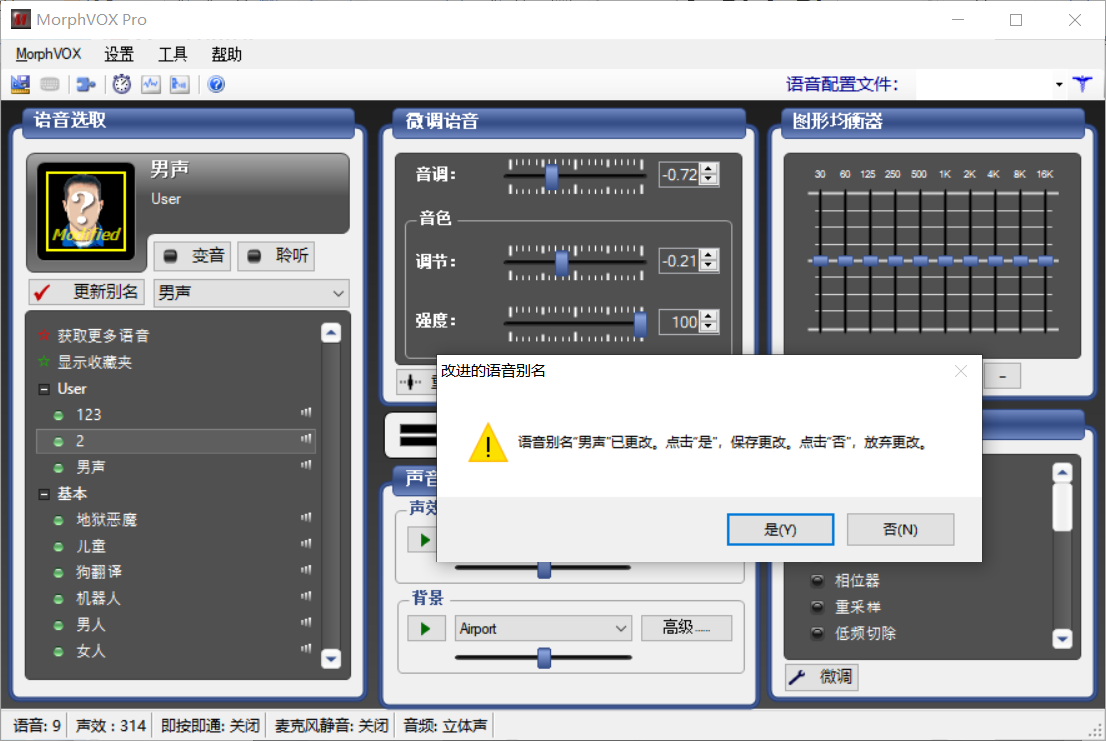Viewport: 1106px width, 741px height.
Task: Open the 工具 menu
Action: tap(173, 54)
